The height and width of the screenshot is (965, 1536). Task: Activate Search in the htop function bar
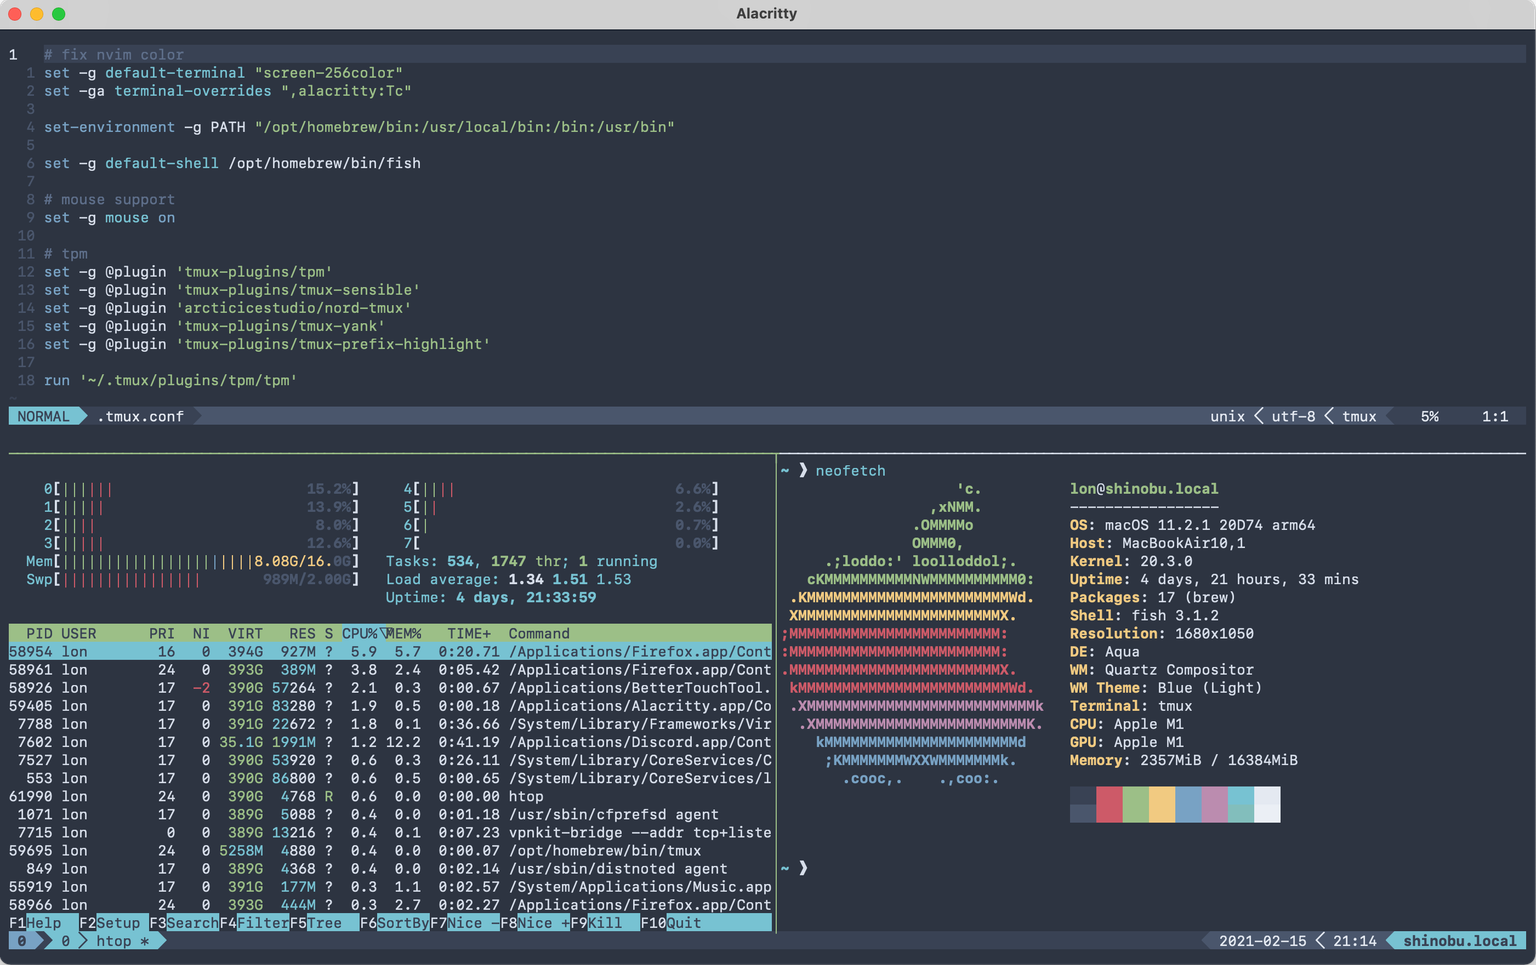click(192, 923)
